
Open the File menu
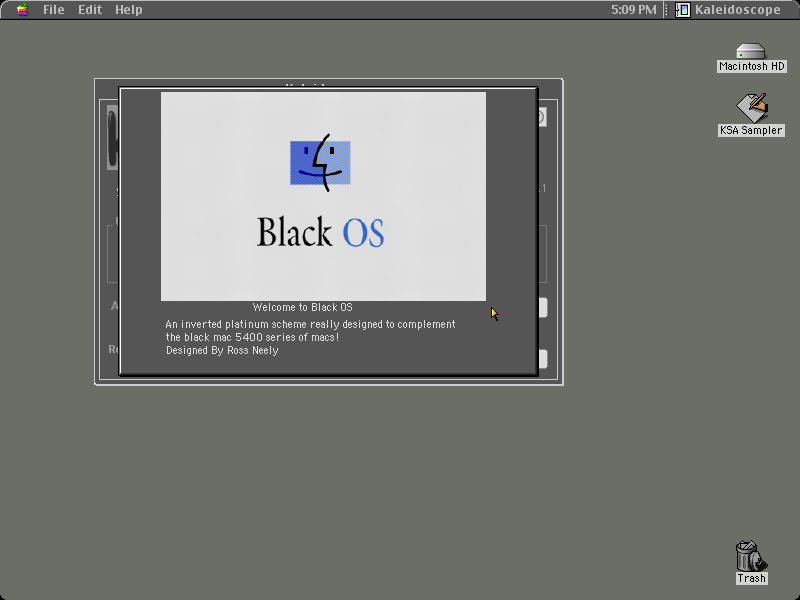(54, 10)
